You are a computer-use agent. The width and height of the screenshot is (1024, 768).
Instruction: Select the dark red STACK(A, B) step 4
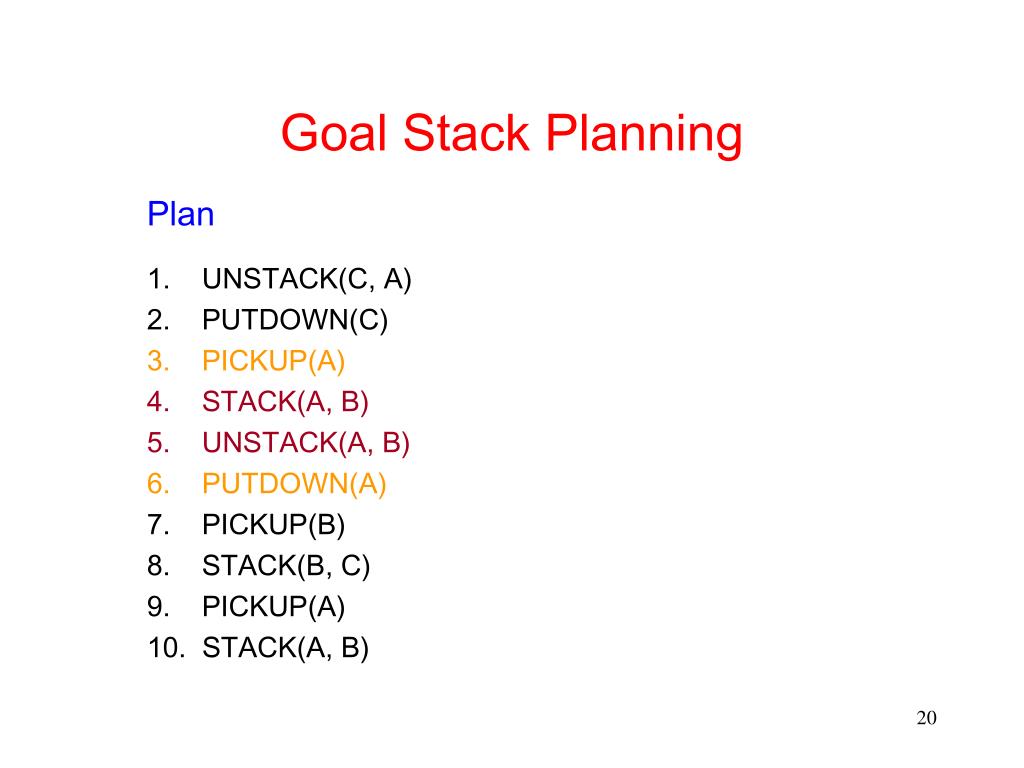click(x=285, y=402)
